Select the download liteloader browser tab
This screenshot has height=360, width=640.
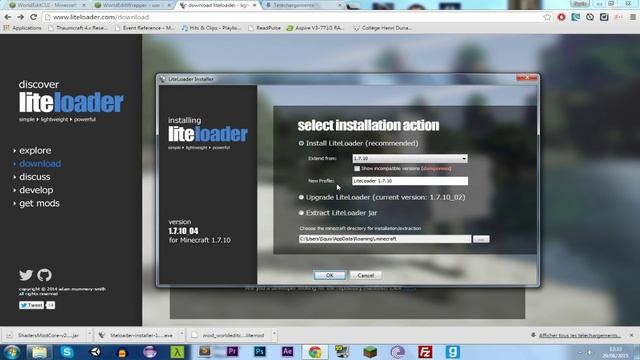coord(218,5)
